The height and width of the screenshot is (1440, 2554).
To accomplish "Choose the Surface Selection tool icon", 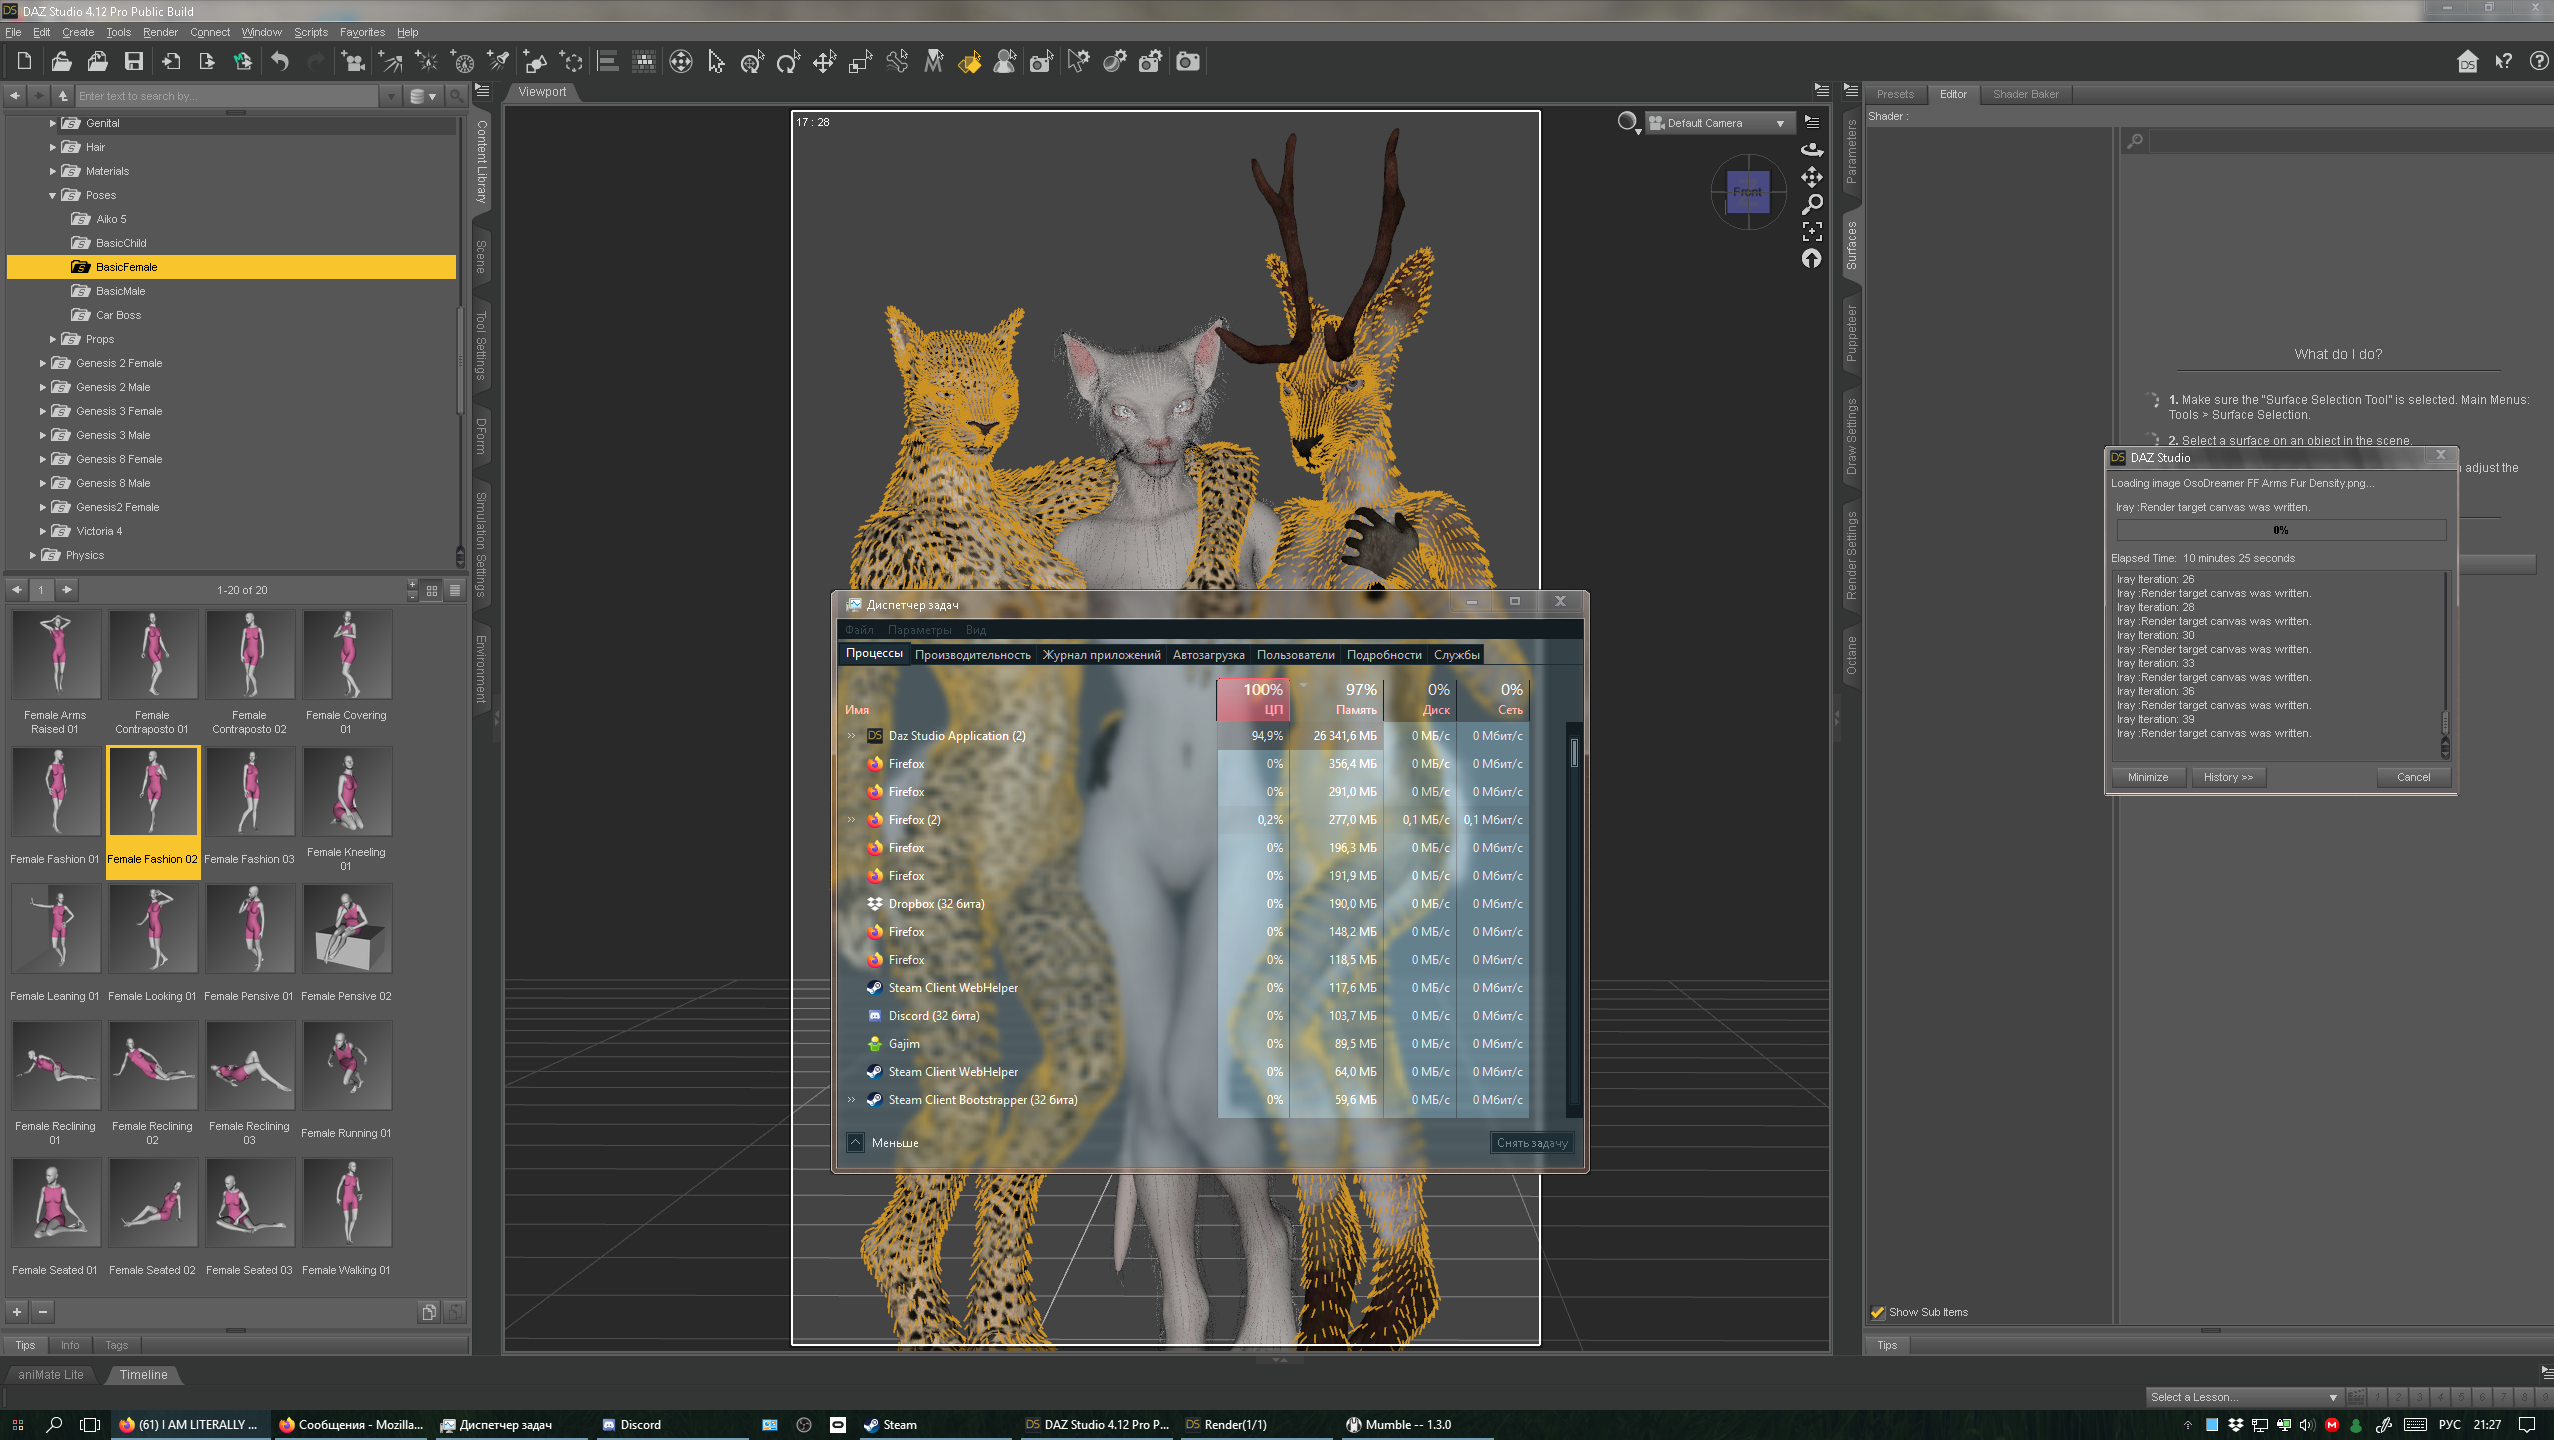I will (x=969, y=62).
